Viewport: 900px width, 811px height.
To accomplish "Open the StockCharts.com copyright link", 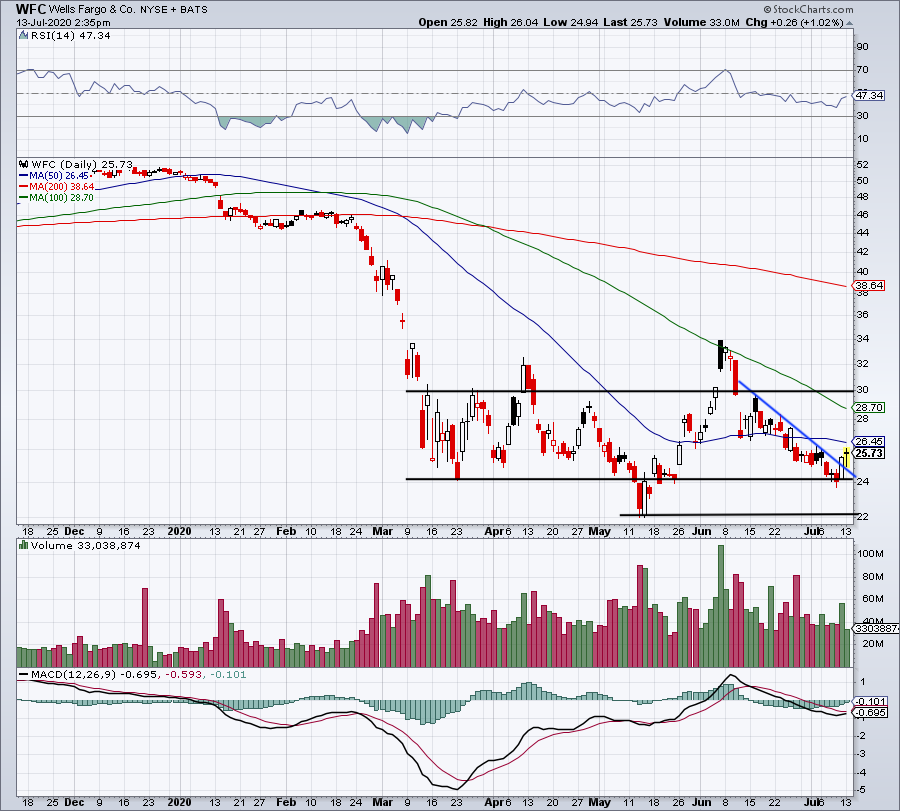I will [808, 9].
